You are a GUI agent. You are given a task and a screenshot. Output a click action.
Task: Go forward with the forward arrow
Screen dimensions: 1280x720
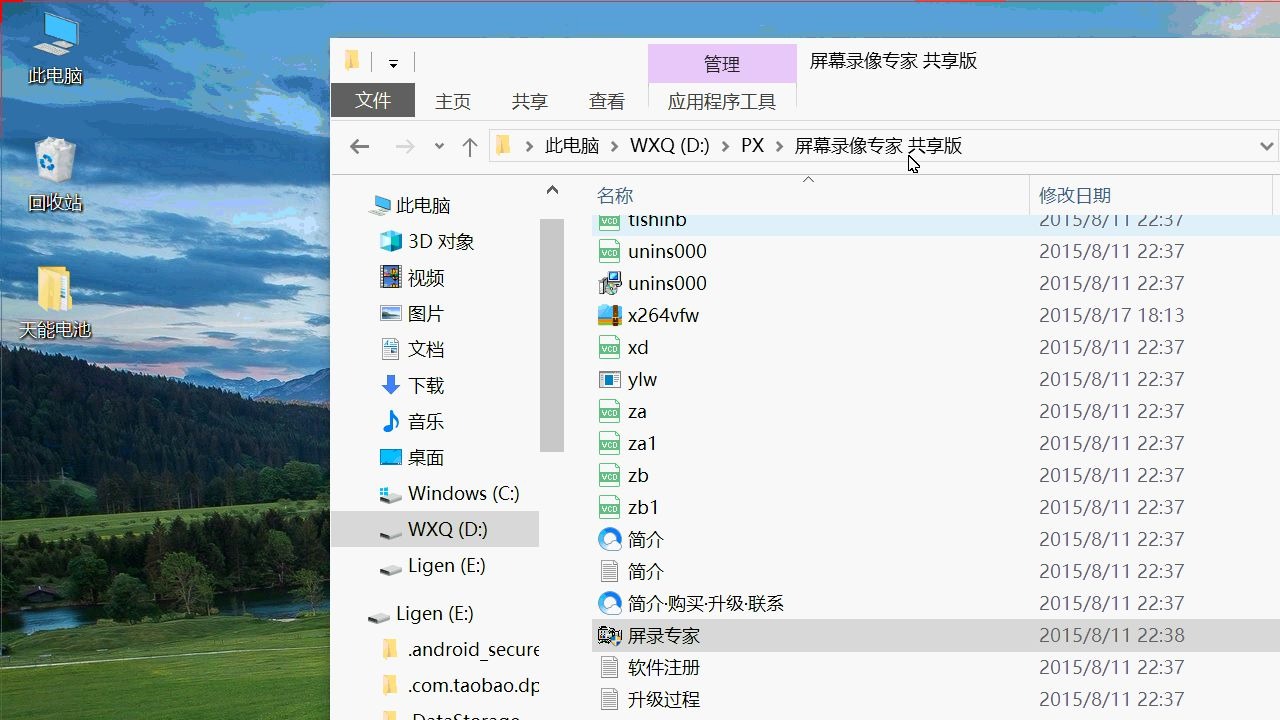pyautogui.click(x=405, y=147)
